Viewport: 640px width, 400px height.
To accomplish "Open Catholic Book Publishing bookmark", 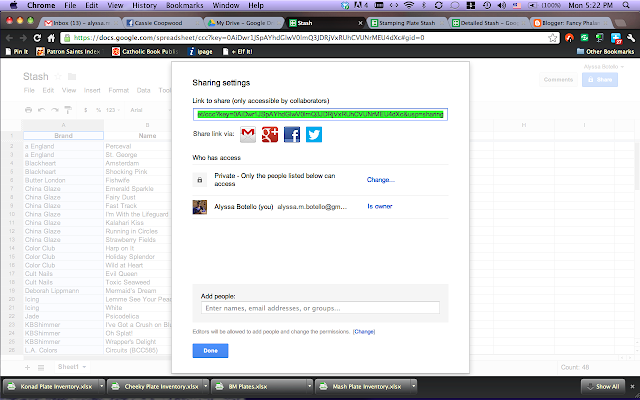I will pos(145,51).
